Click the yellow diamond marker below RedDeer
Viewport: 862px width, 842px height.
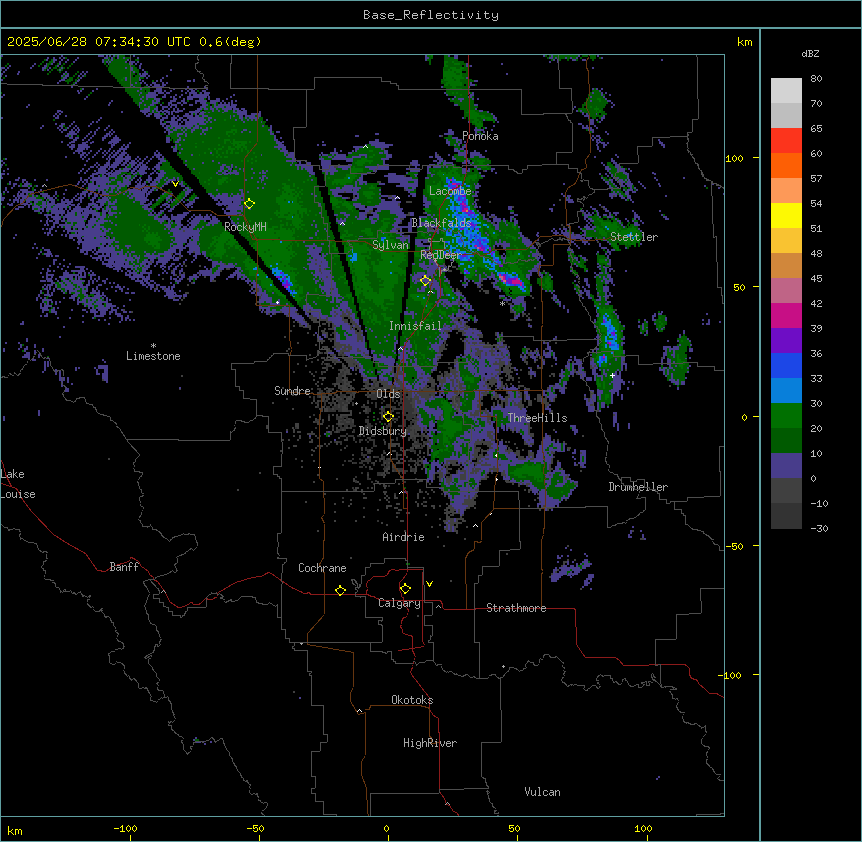[x=426, y=281]
